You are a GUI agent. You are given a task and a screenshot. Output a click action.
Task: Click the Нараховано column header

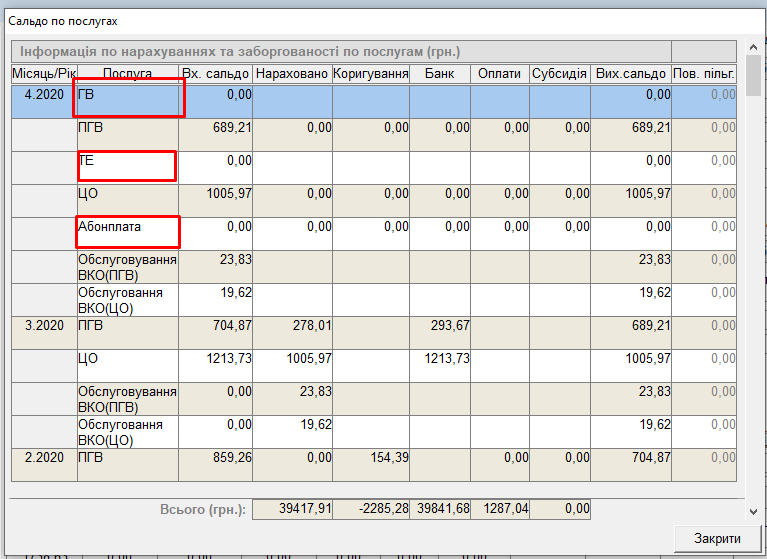[x=291, y=74]
